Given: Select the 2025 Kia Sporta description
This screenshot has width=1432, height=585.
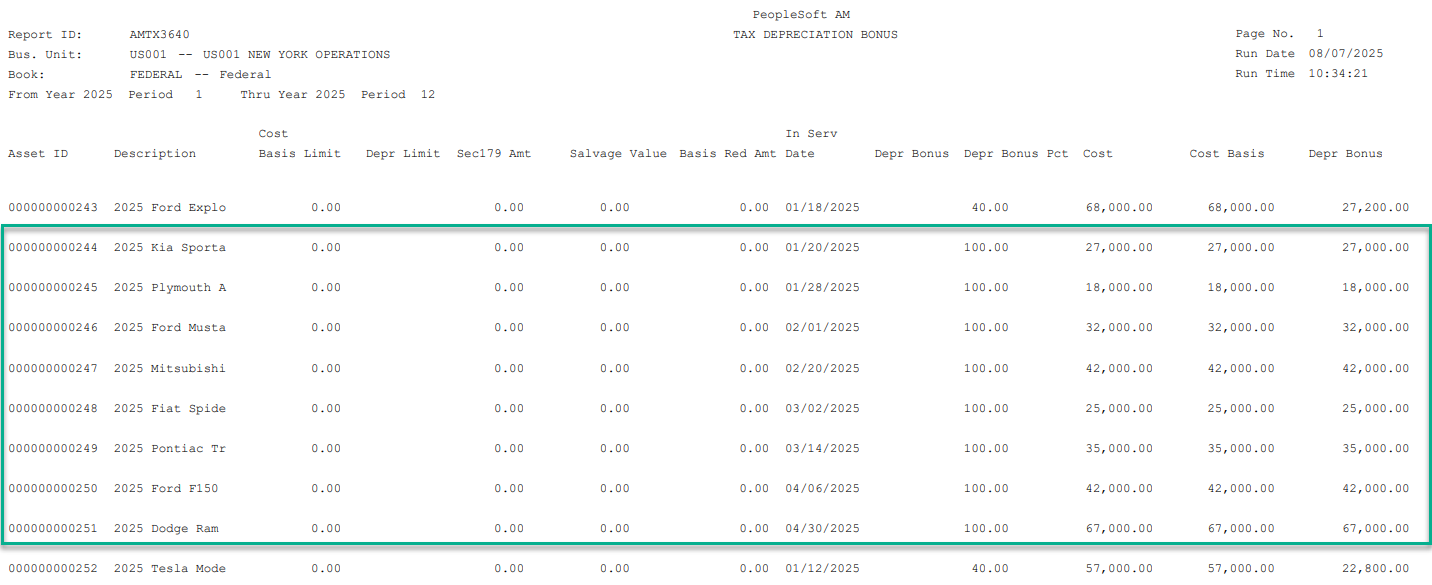Looking at the screenshot, I should click(169, 248).
